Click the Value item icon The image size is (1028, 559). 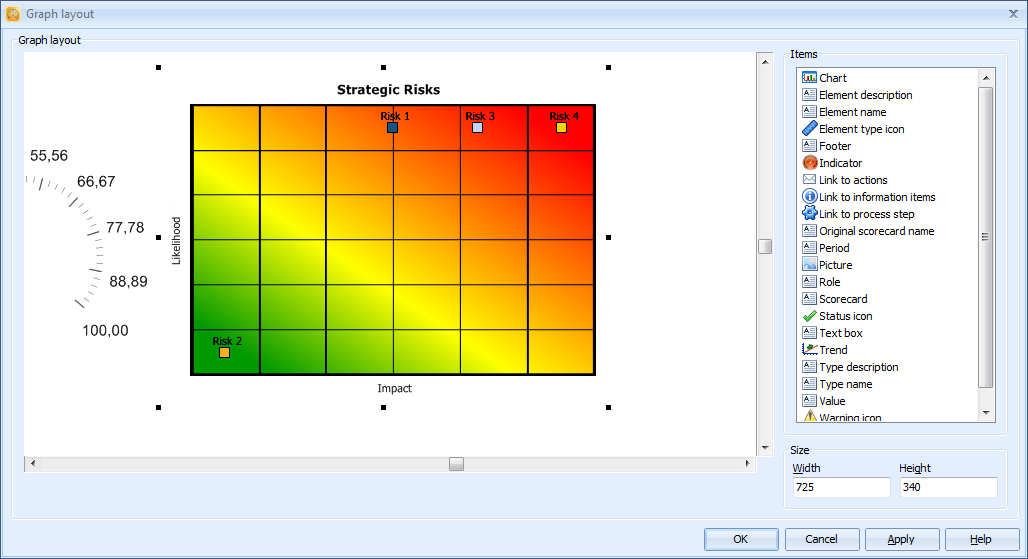(810, 401)
